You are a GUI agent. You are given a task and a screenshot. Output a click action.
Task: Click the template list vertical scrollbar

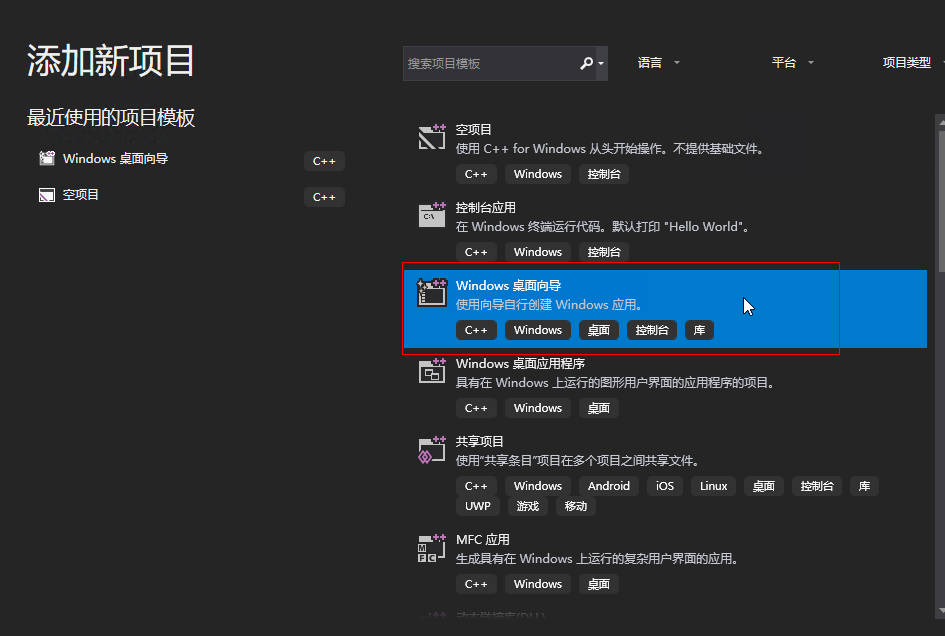tap(941, 366)
